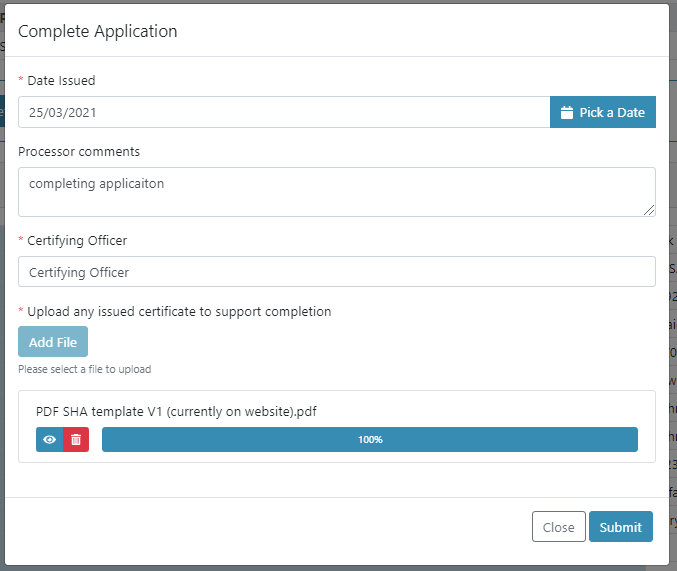Close the Complete Application dialog
This screenshot has height=571, width=677.
pyautogui.click(x=558, y=527)
